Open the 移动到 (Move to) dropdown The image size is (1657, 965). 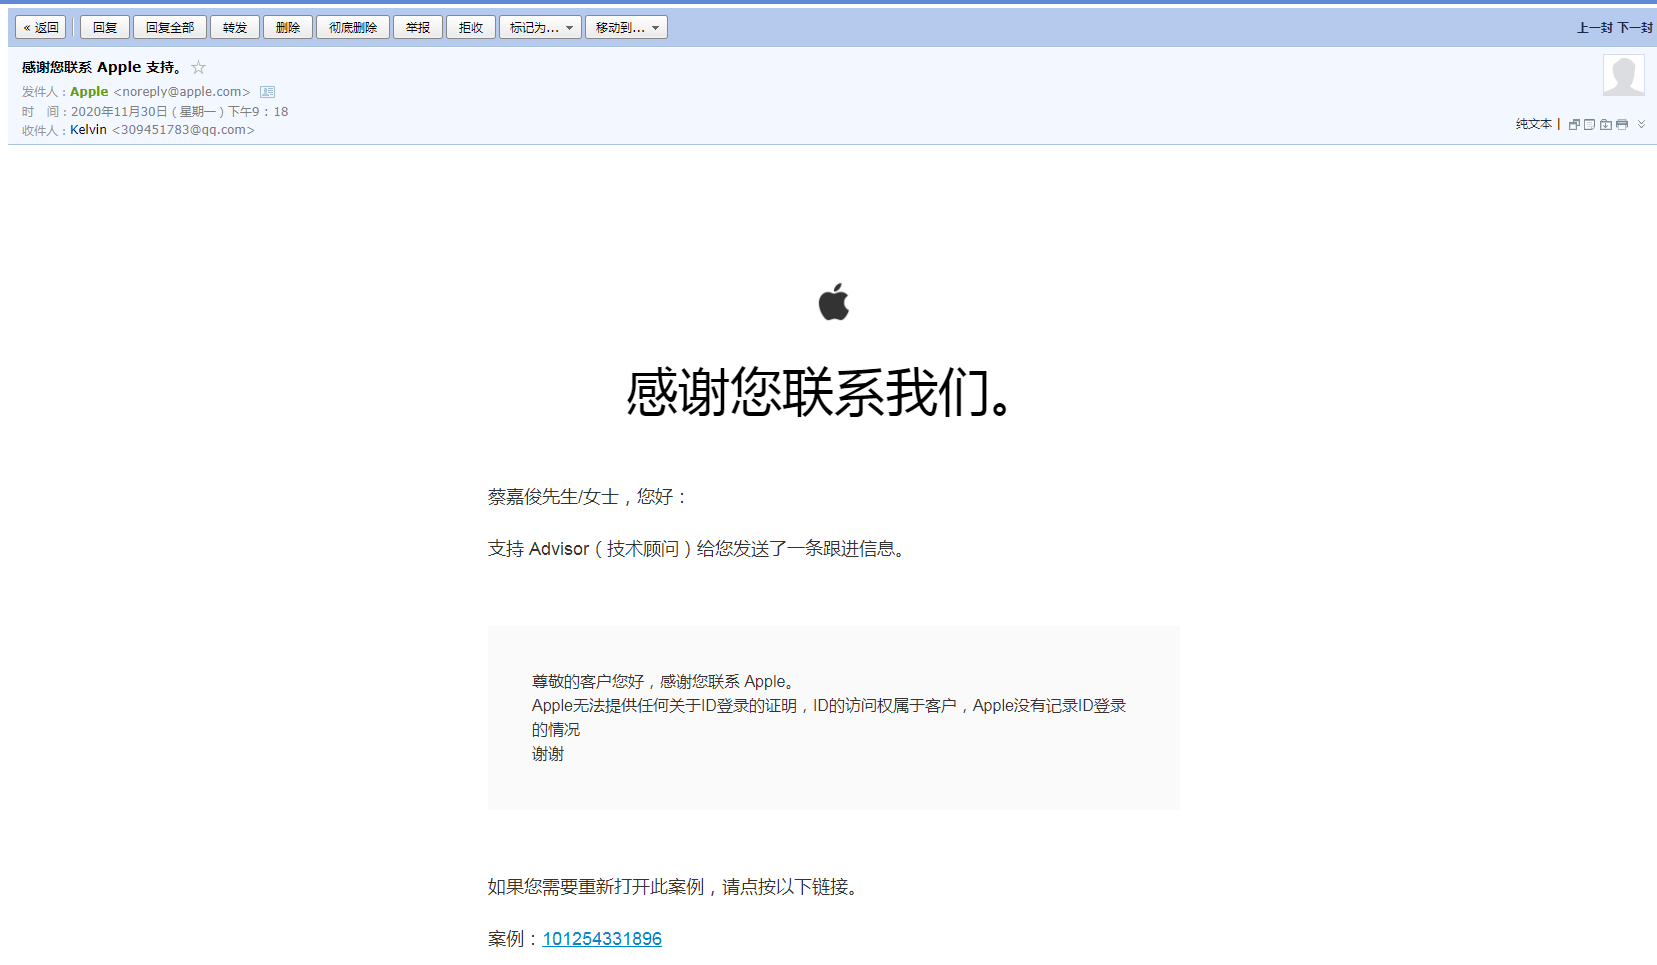[626, 28]
